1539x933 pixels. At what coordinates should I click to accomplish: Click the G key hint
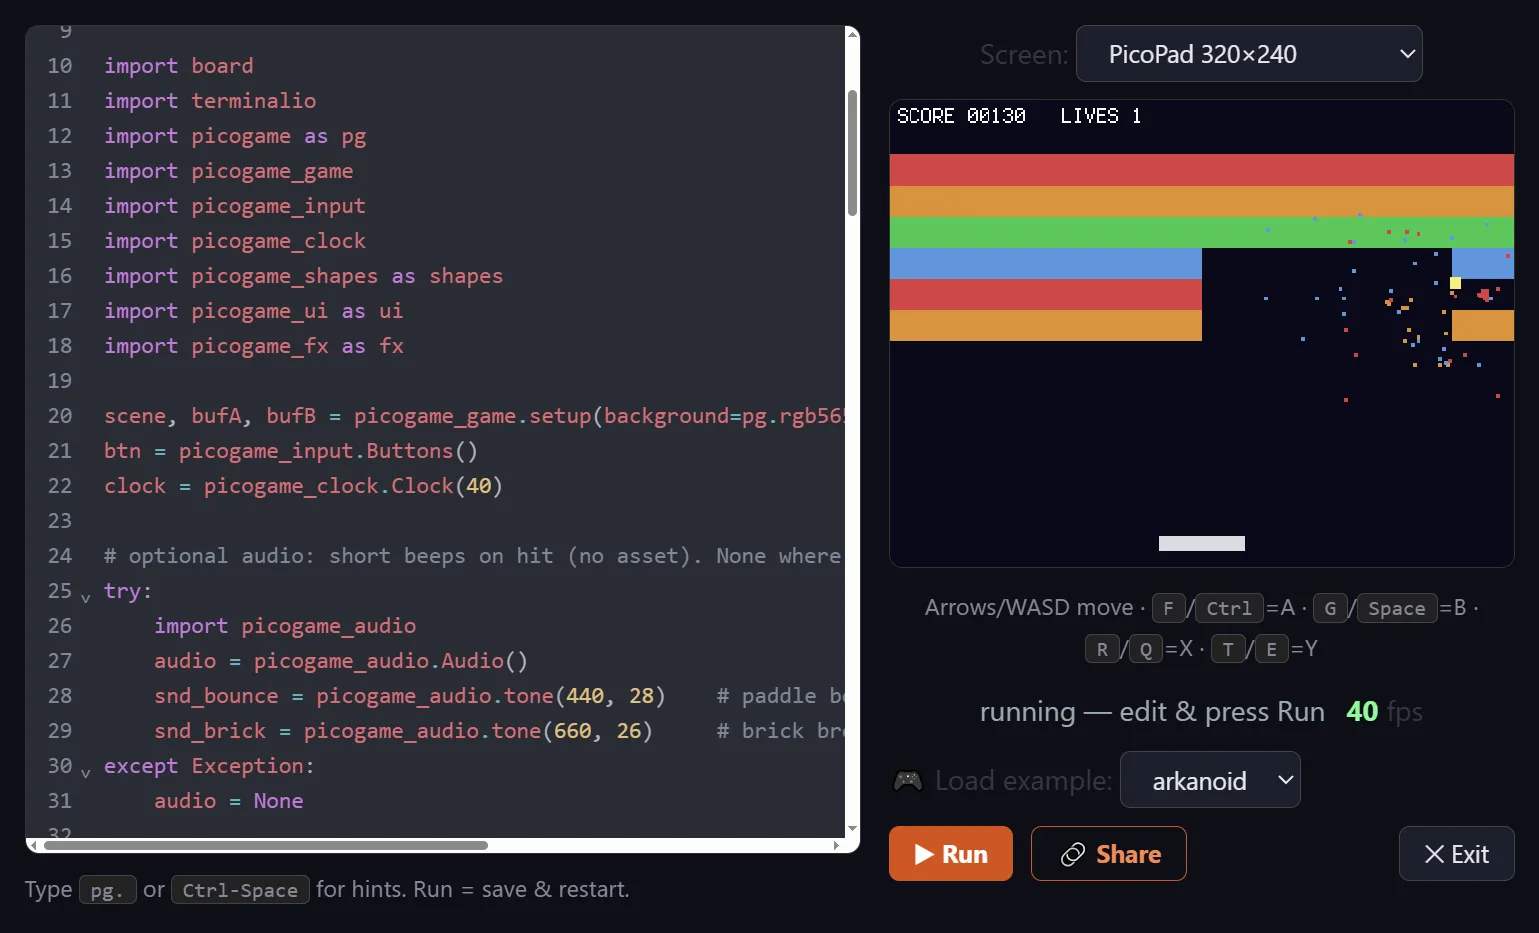[x=1329, y=608]
